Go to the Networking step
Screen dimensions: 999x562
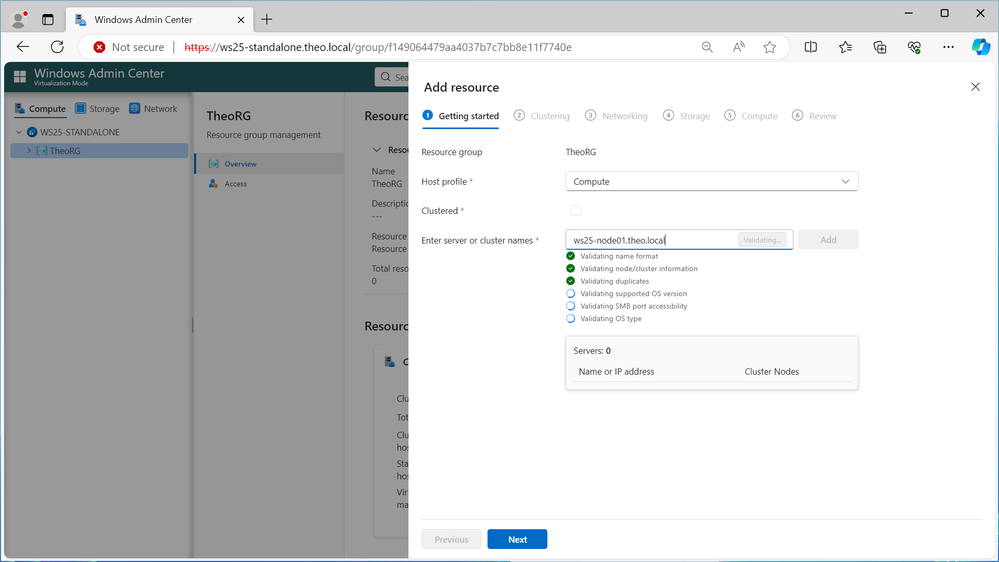[616, 116]
